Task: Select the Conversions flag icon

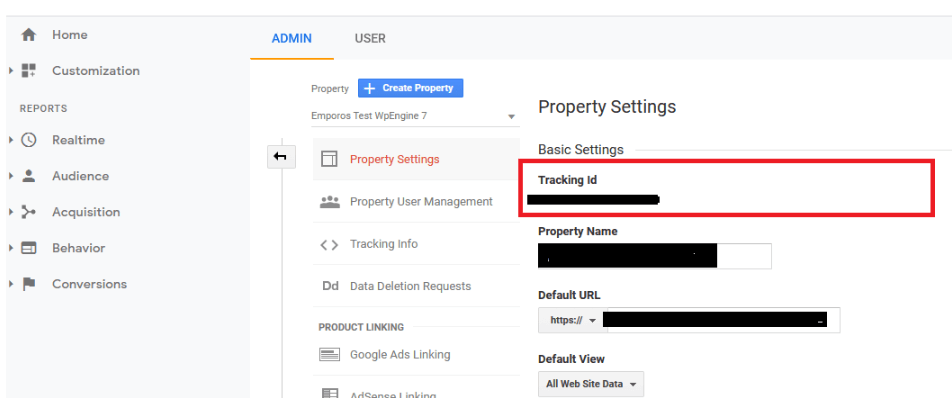Action: pos(29,284)
